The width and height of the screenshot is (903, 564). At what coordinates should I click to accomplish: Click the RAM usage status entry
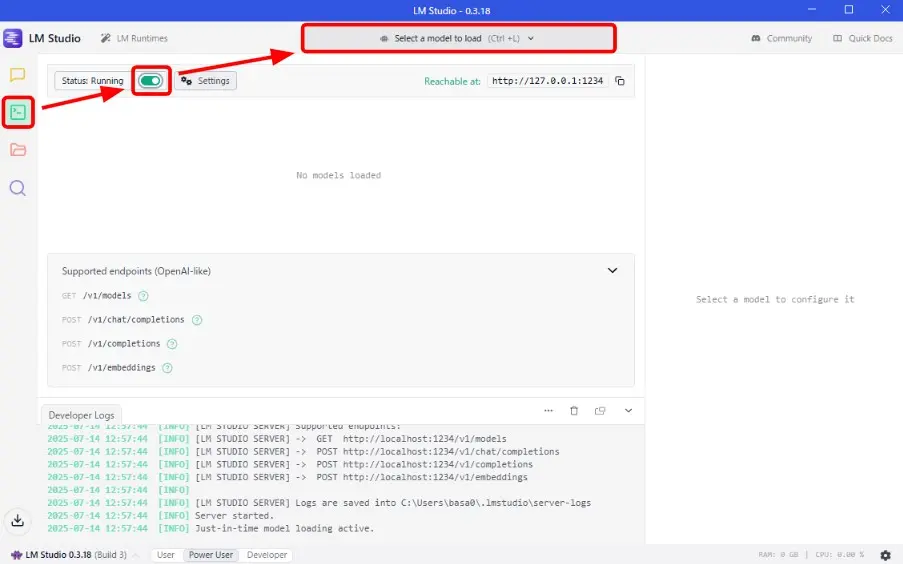point(778,555)
